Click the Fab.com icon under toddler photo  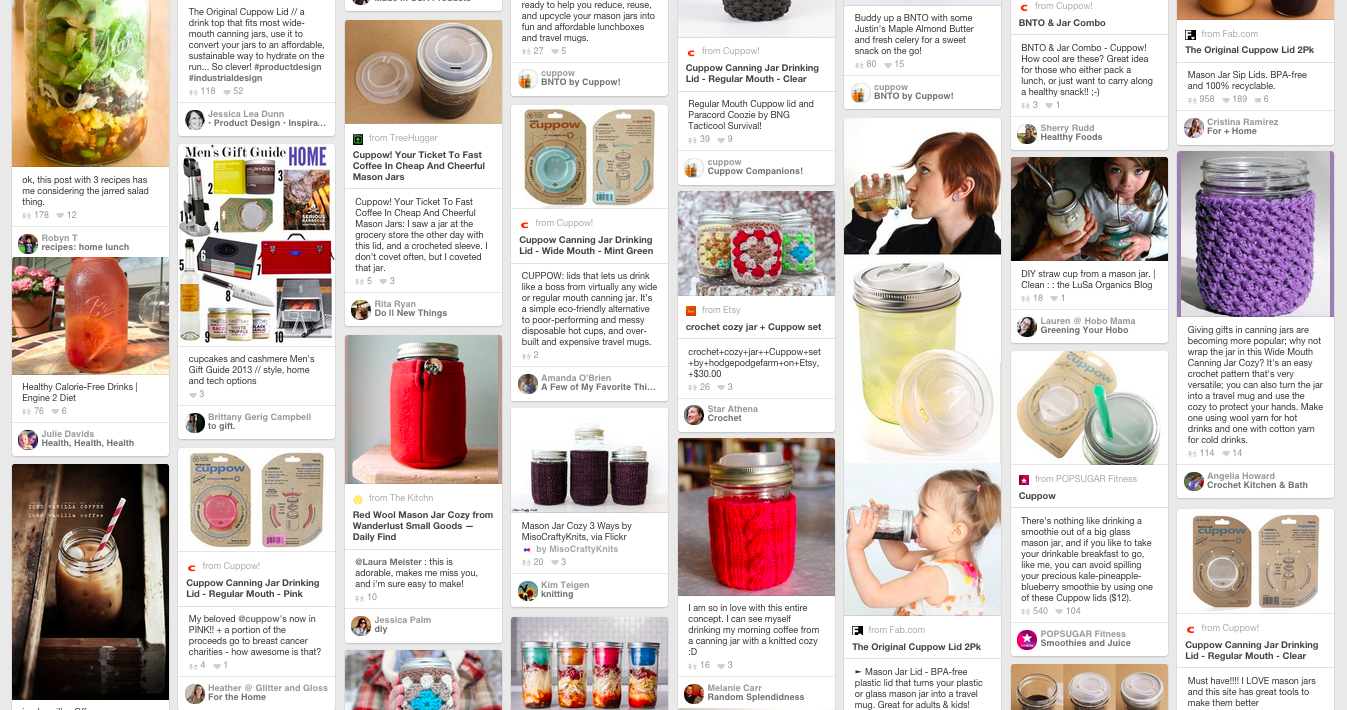pyautogui.click(x=857, y=630)
